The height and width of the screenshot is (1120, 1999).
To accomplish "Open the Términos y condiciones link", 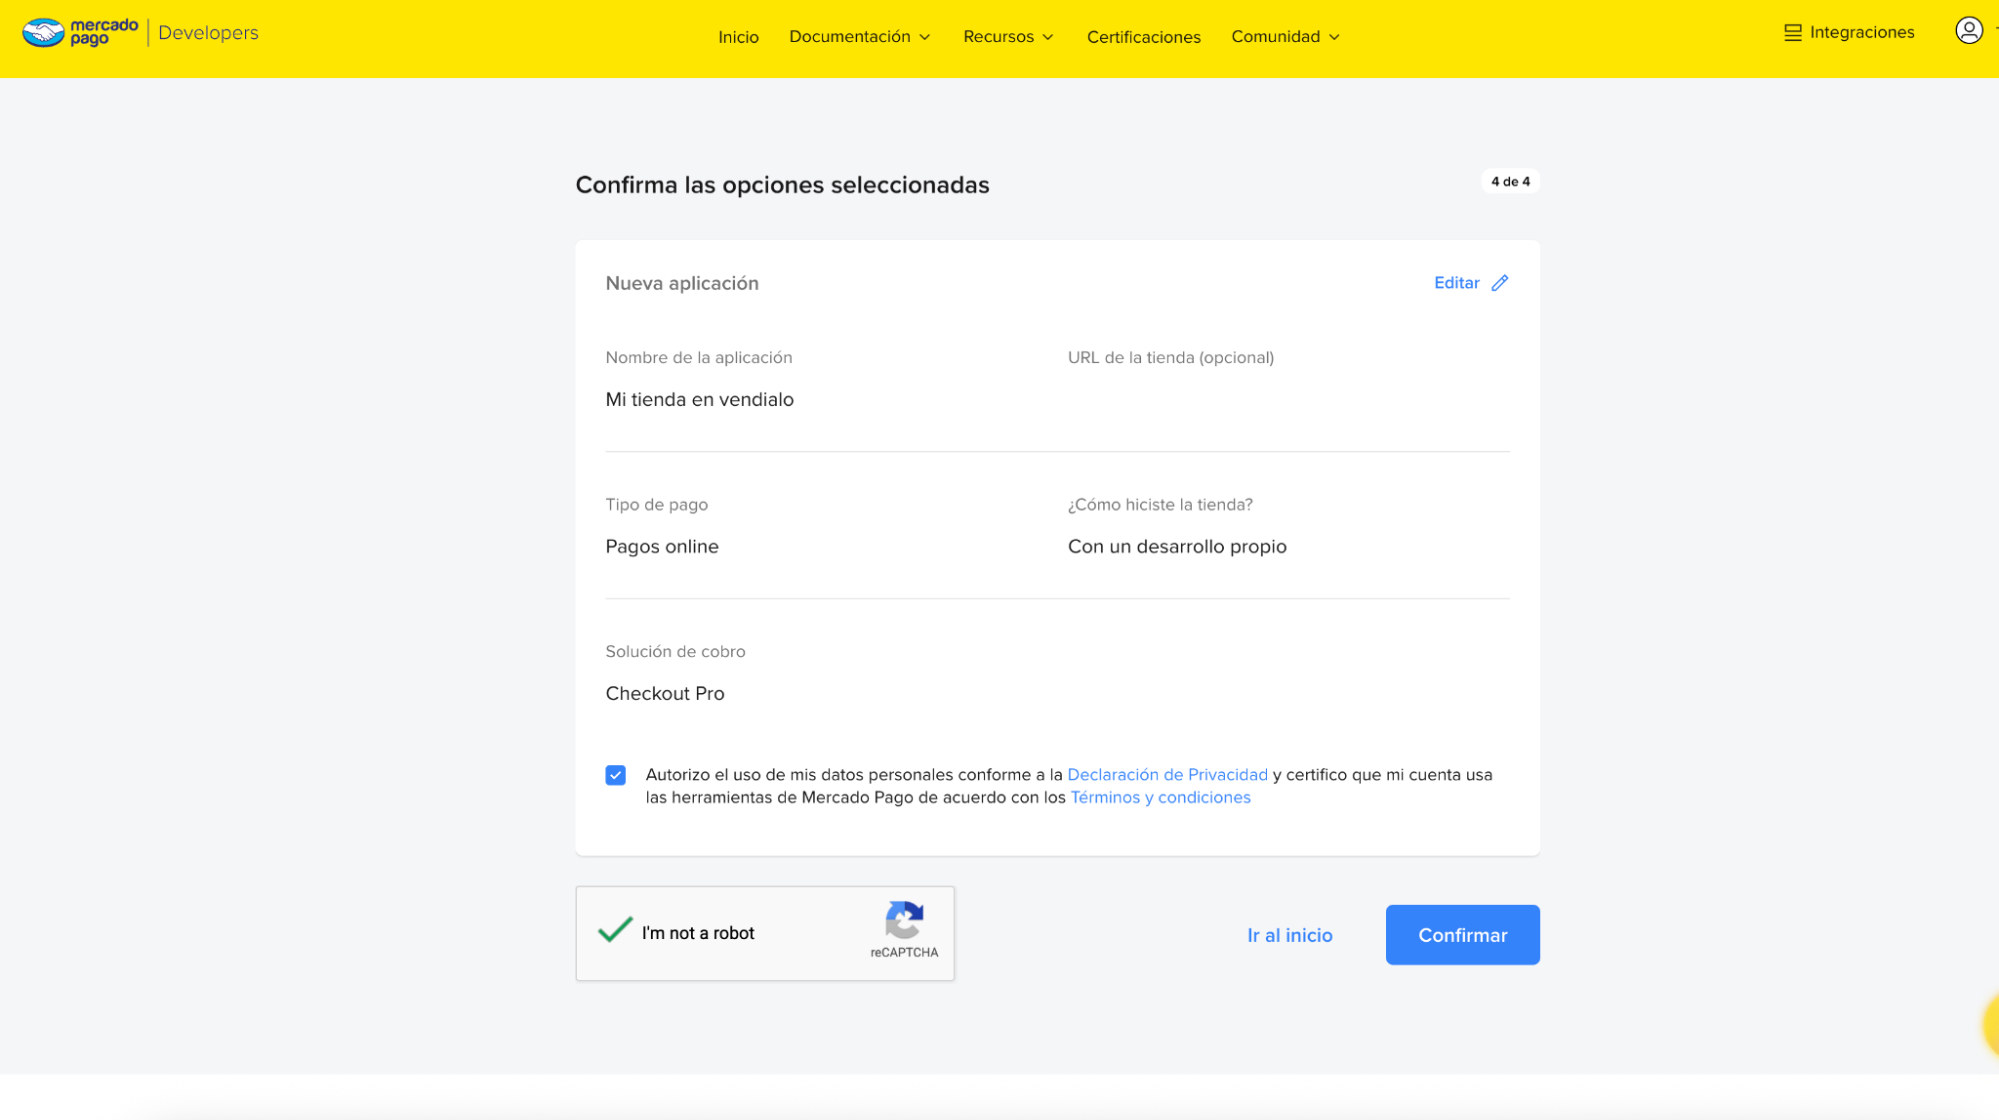I will [1160, 797].
